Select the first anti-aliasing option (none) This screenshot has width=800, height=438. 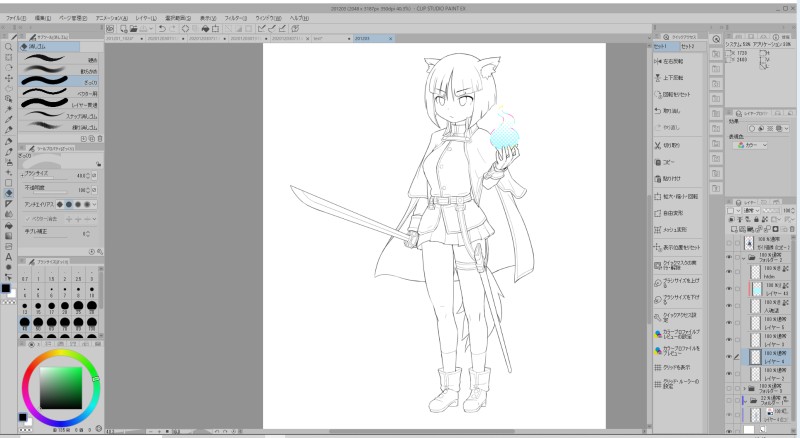60,204
